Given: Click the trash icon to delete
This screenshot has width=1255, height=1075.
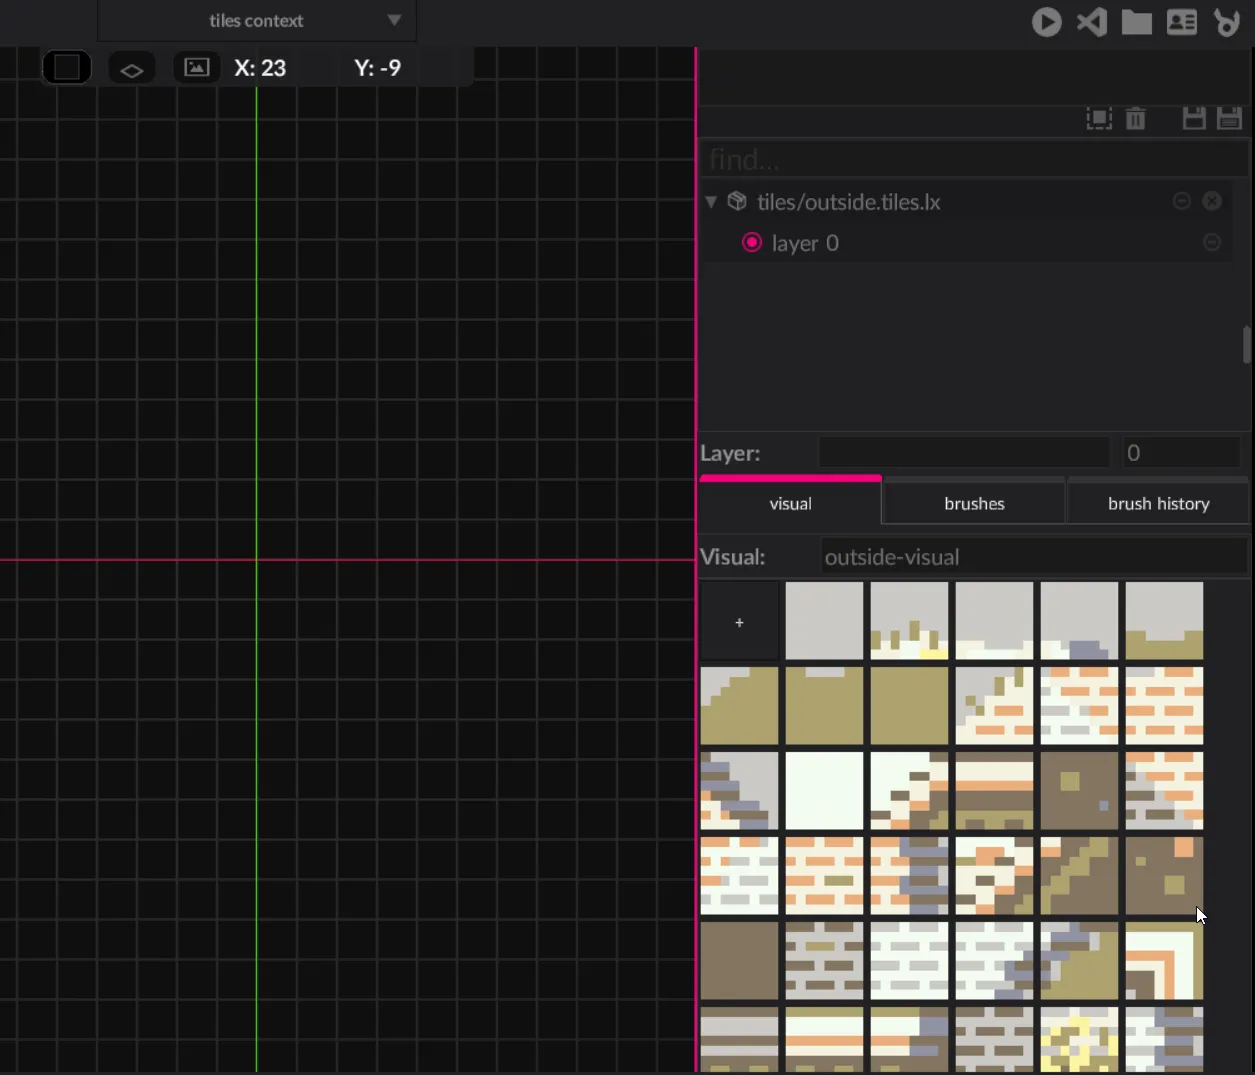Looking at the screenshot, I should click(x=1135, y=119).
